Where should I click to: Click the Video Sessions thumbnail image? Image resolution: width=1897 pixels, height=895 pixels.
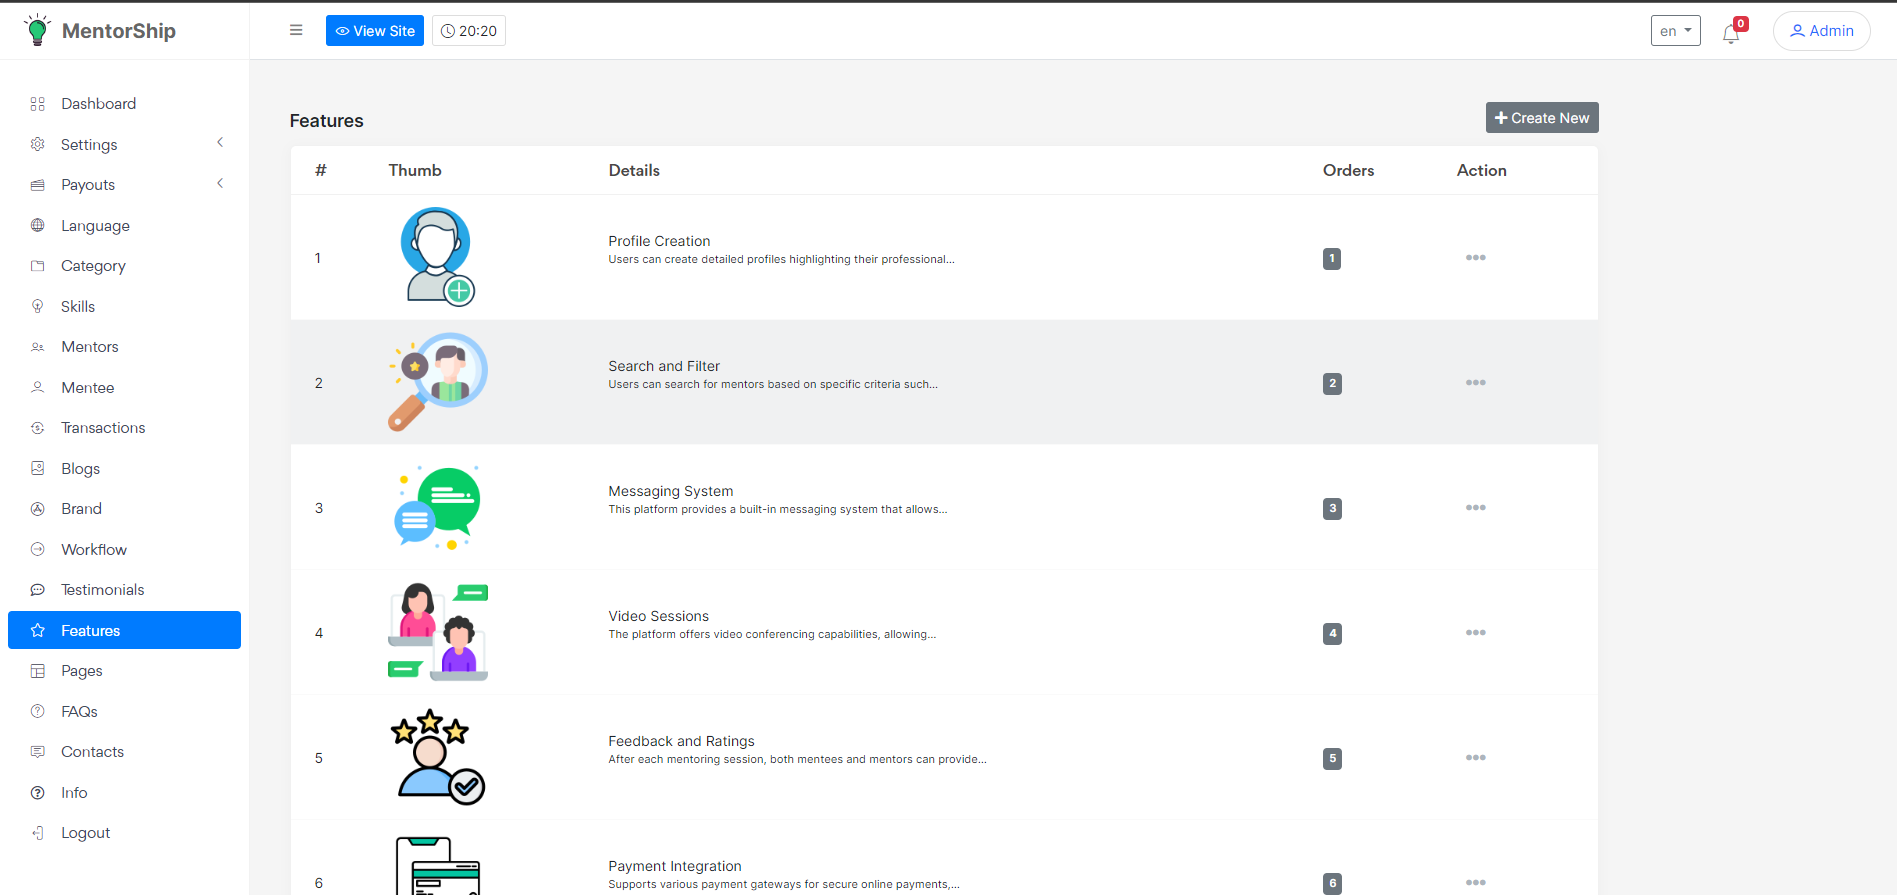[438, 632]
